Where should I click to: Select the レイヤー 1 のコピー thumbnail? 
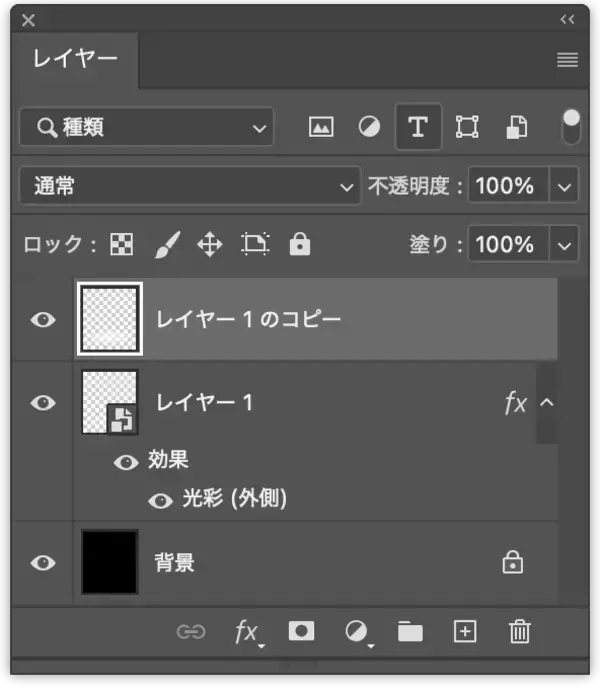109,319
